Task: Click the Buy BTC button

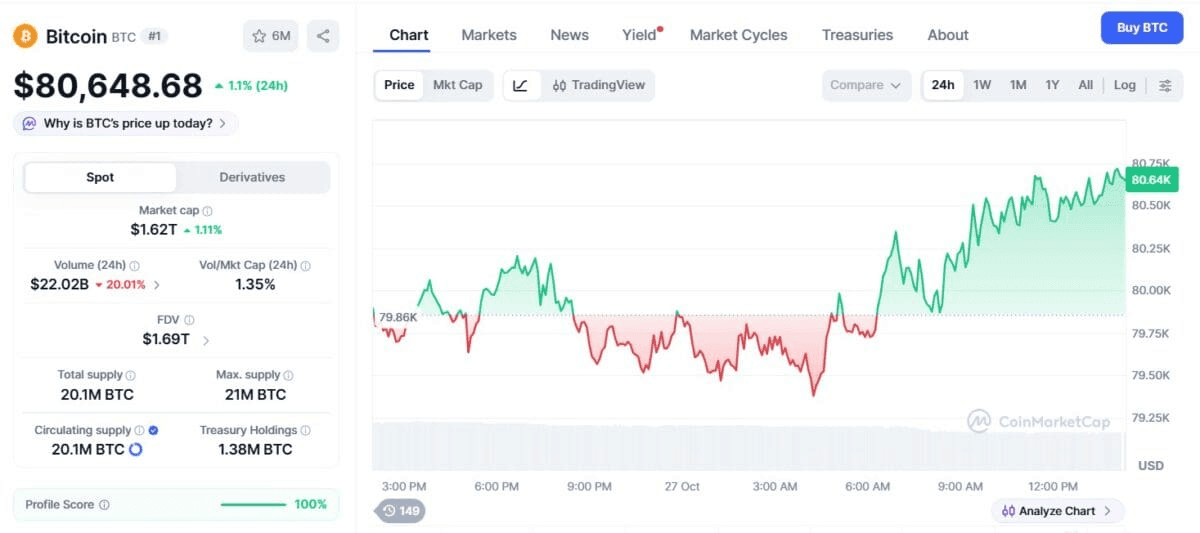Action: [1142, 28]
